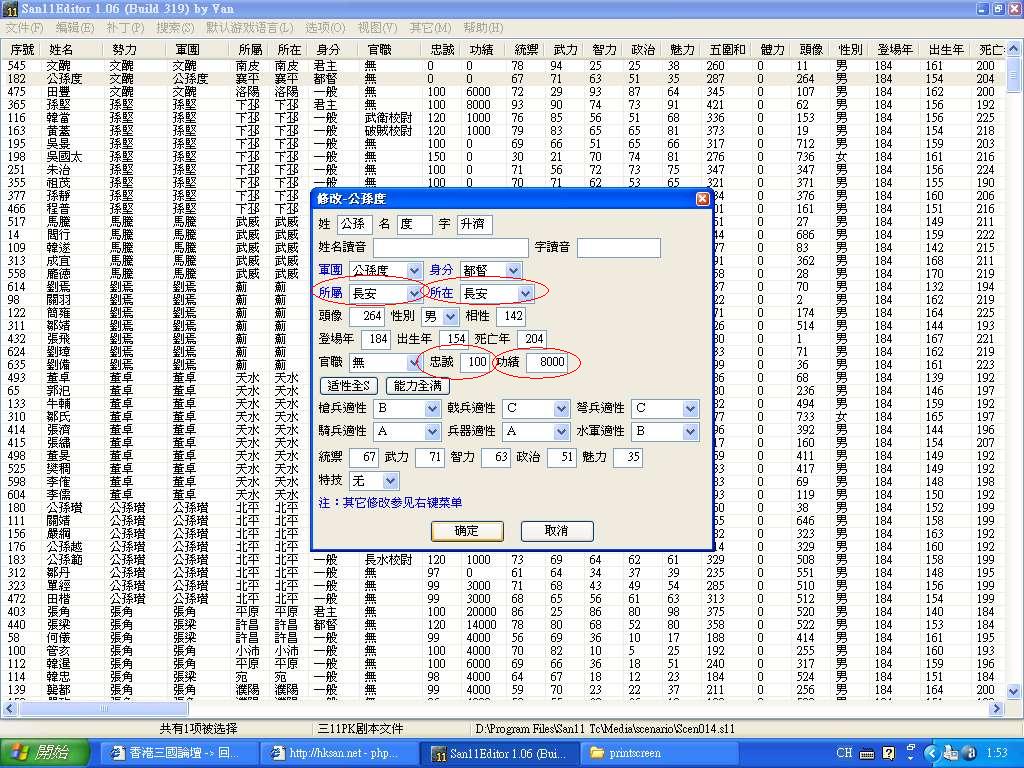
Task: Open the 帮助(H) menu
Action: click(x=483, y=28)
